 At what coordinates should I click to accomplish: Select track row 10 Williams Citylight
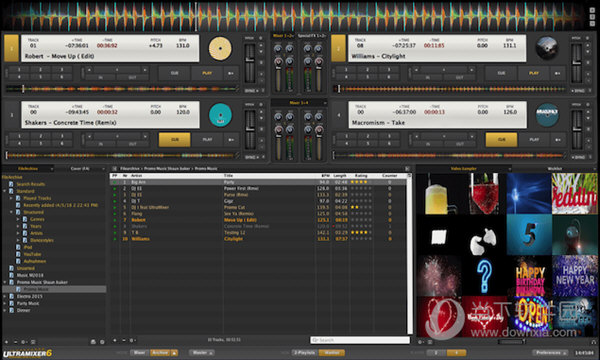258,239
